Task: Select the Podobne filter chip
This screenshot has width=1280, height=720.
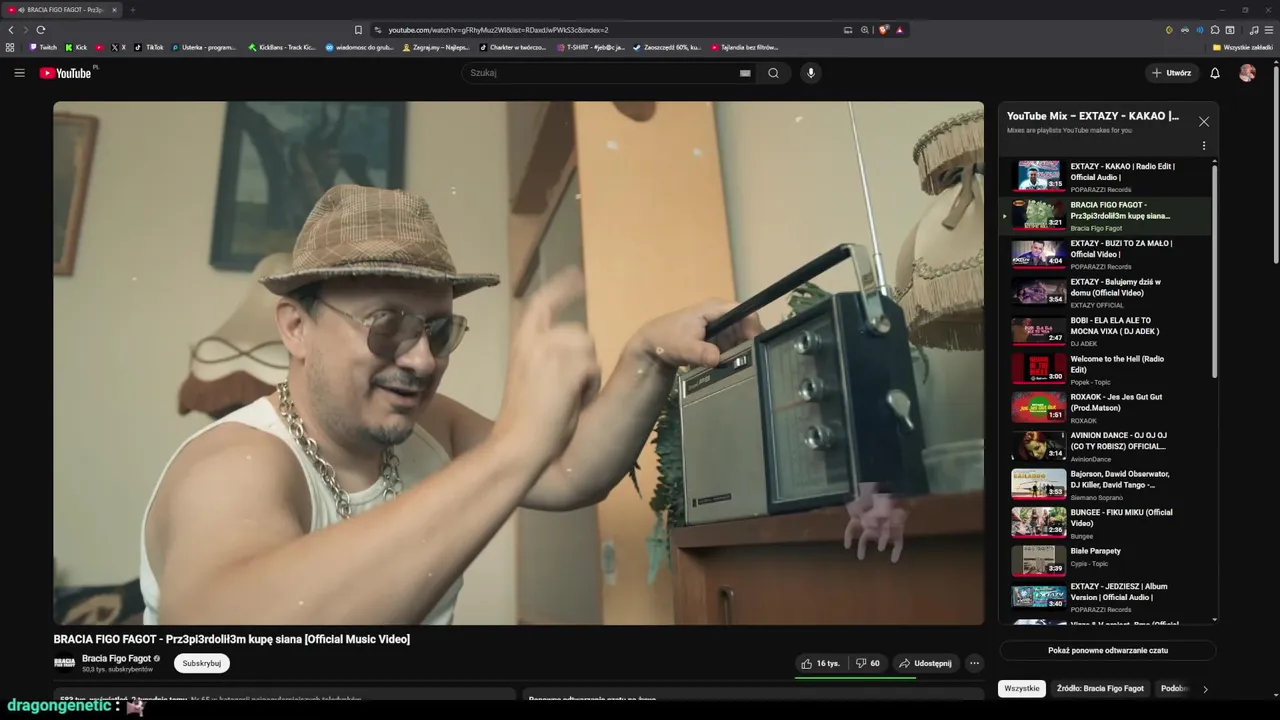Action: (x=1174, y=689)
